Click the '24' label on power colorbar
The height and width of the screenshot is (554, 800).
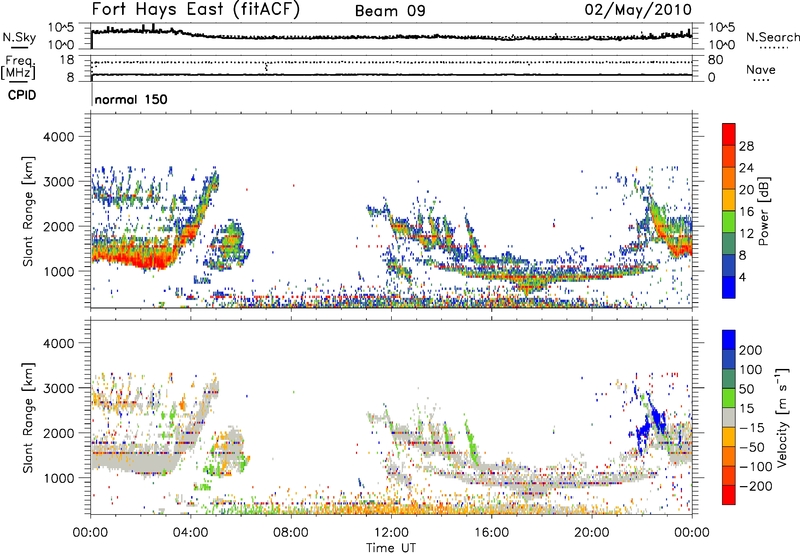click(x=746, y=168)
